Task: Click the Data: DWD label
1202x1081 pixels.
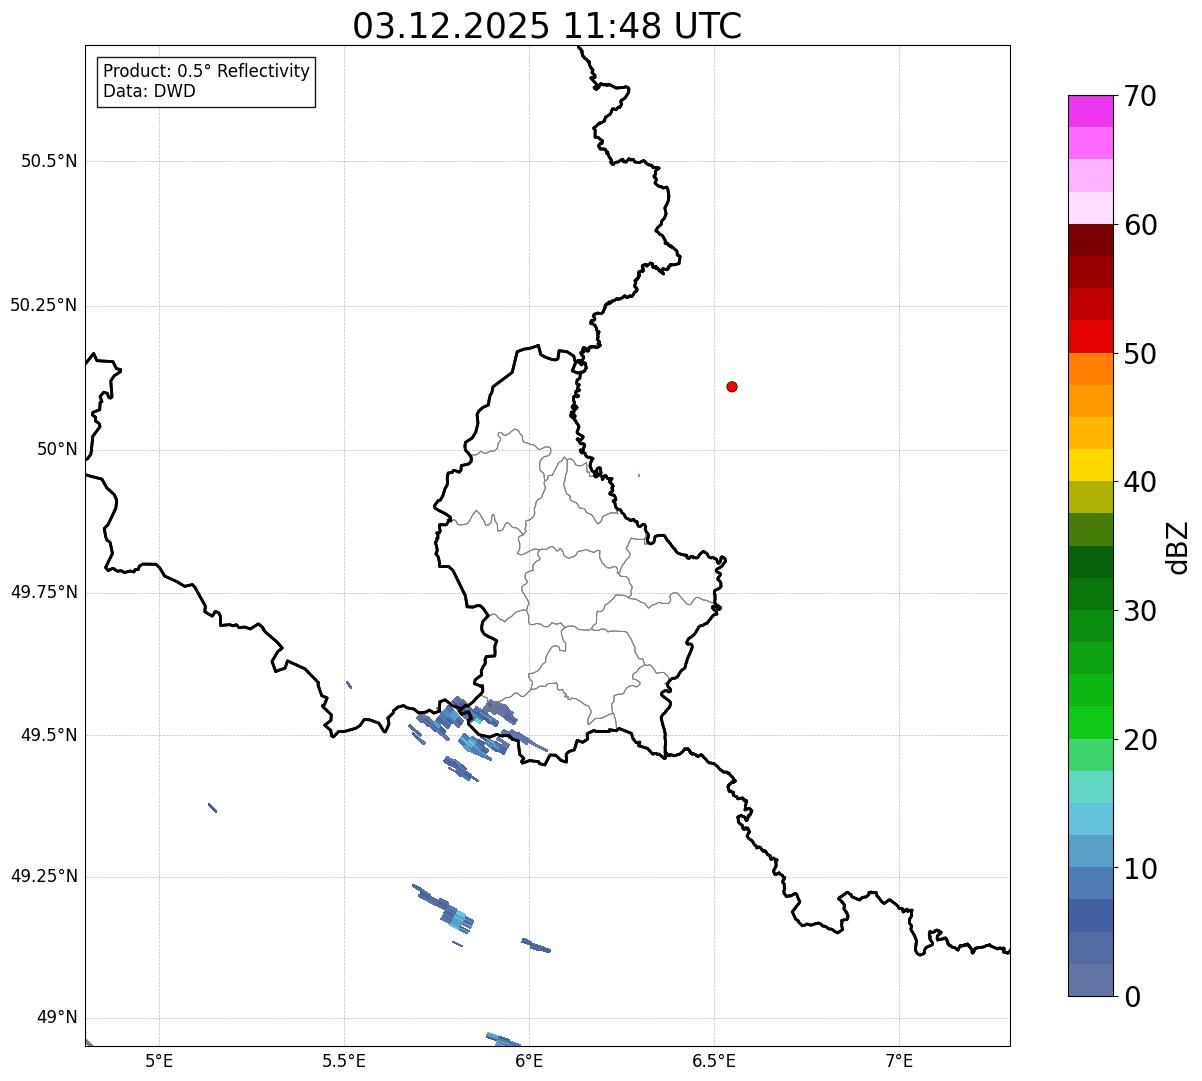Action: [x=149, y=91]
